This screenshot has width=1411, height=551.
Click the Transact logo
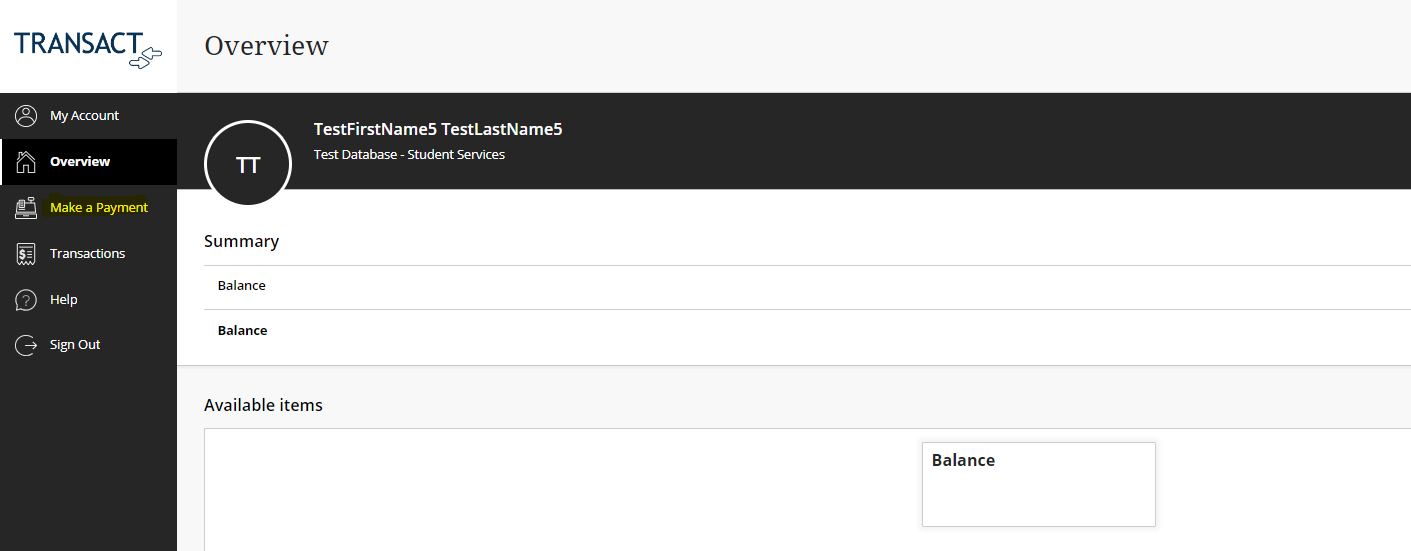point(88,47)
